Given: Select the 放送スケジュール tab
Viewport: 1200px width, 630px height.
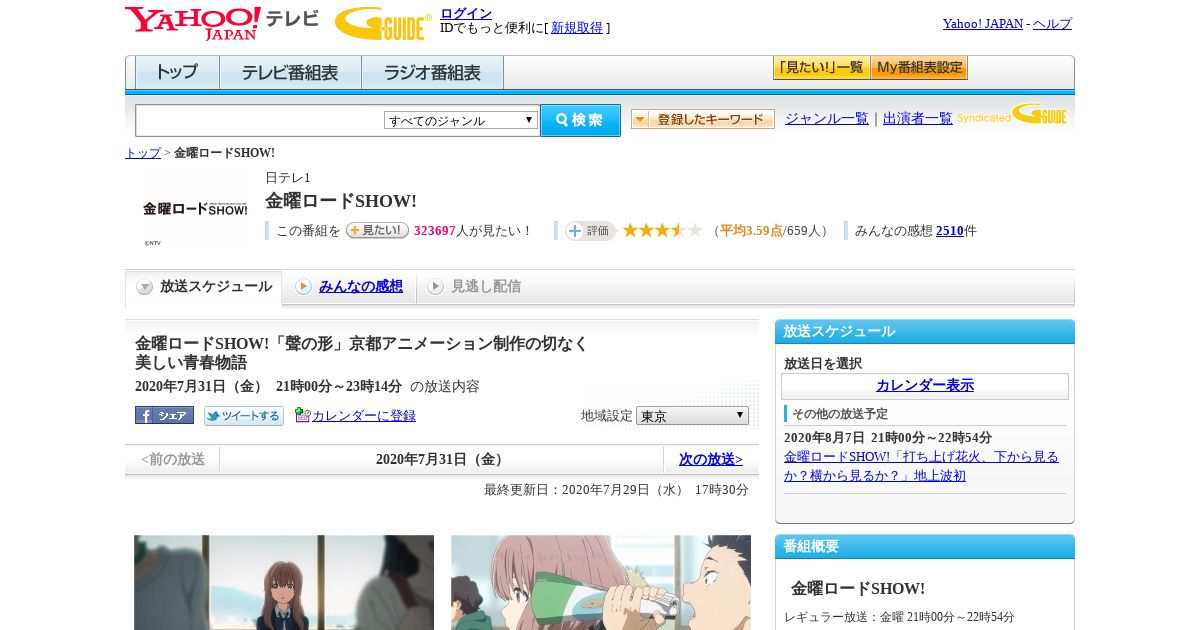Looking at the screenshot, I should [204, 287].
